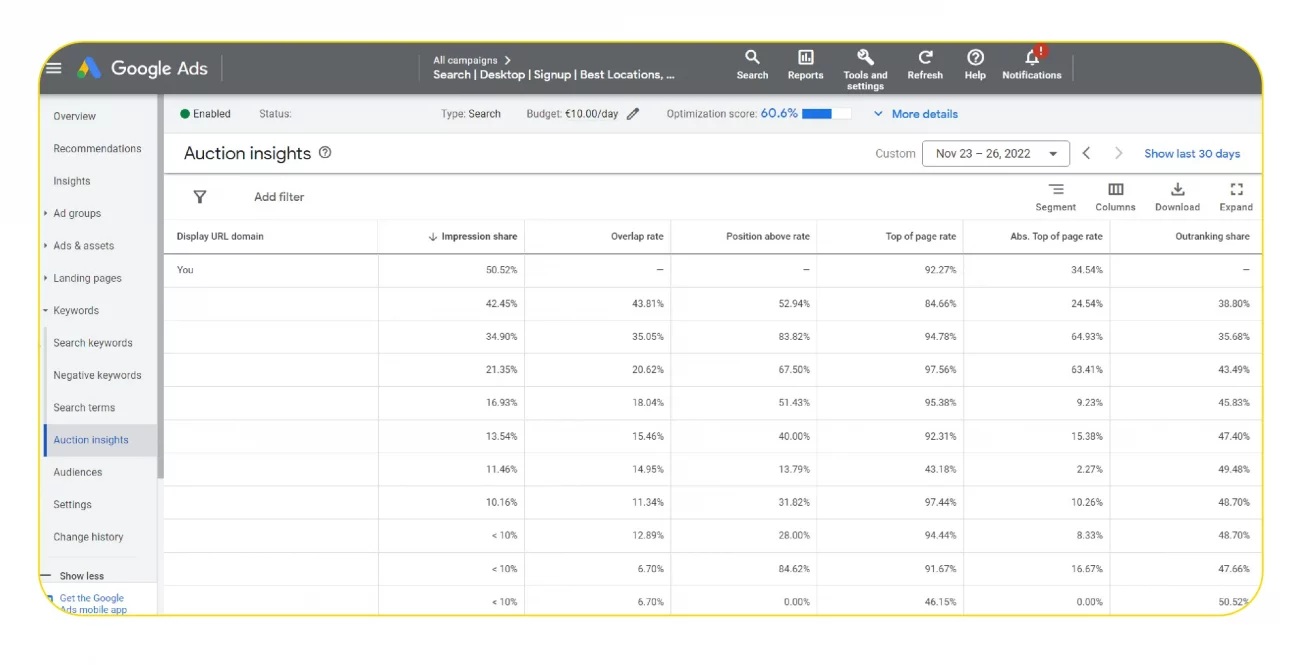Open Recommendations in the sidebar
The height and width of the screenshot is (665, 1300).
coord(97,149)
